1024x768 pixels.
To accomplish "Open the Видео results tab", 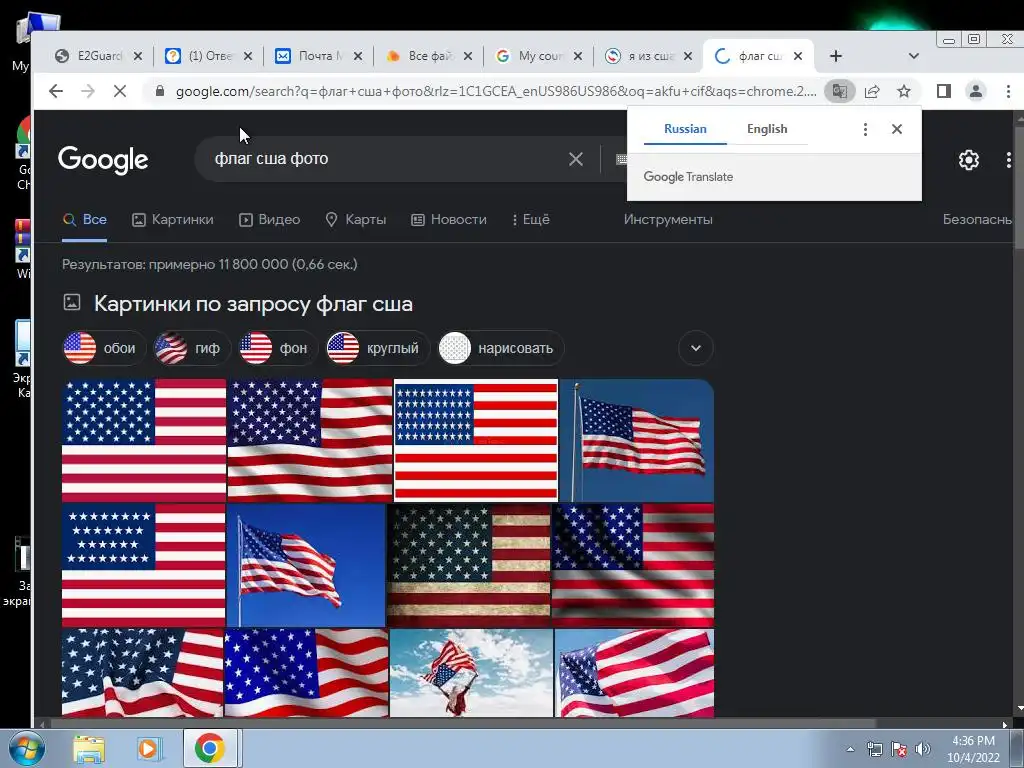I will coord(269,219).
